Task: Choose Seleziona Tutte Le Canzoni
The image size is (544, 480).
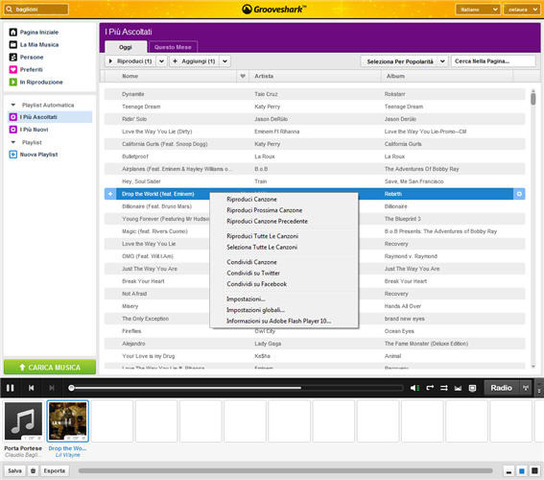Action: point(262,247)
